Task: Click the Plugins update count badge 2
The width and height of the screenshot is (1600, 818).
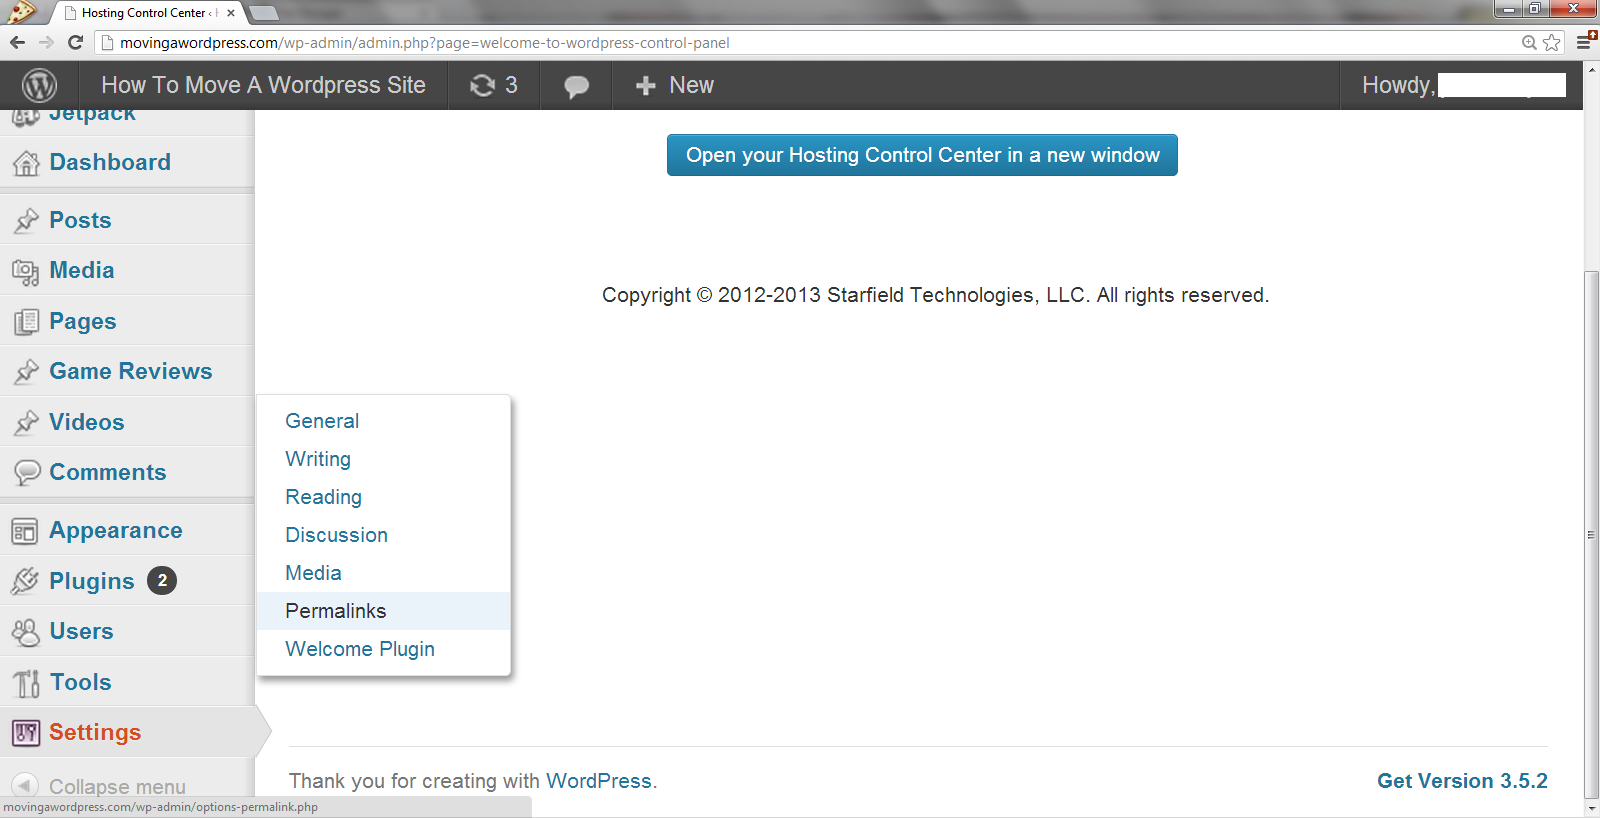Action: (162, 580)
